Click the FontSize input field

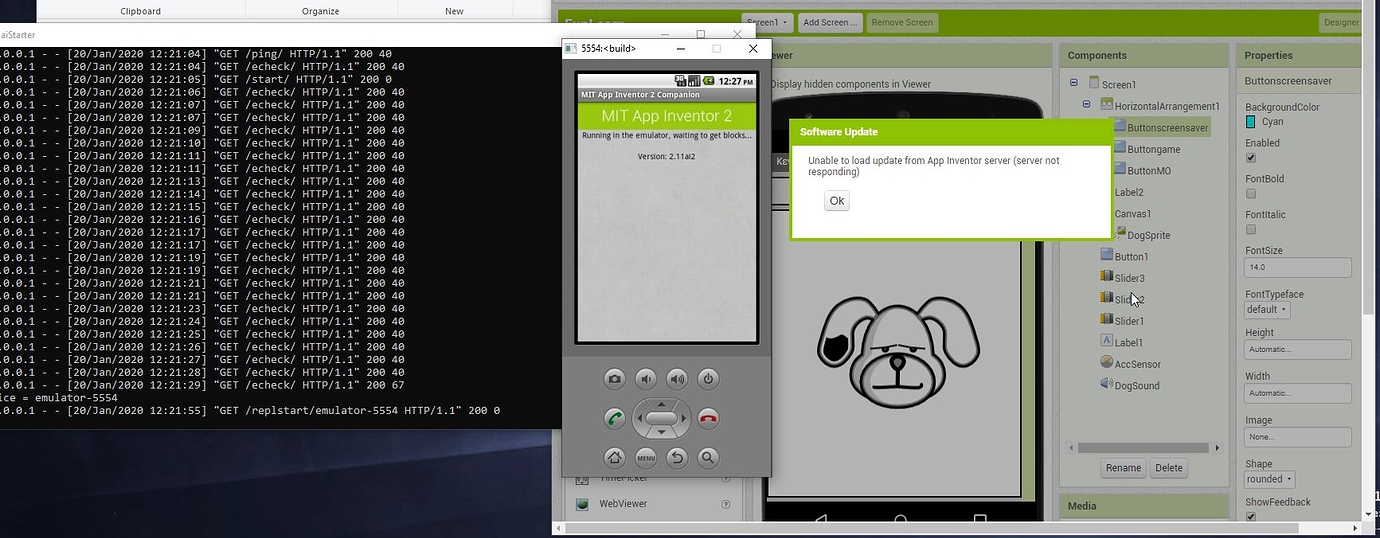click(1297, 268)
